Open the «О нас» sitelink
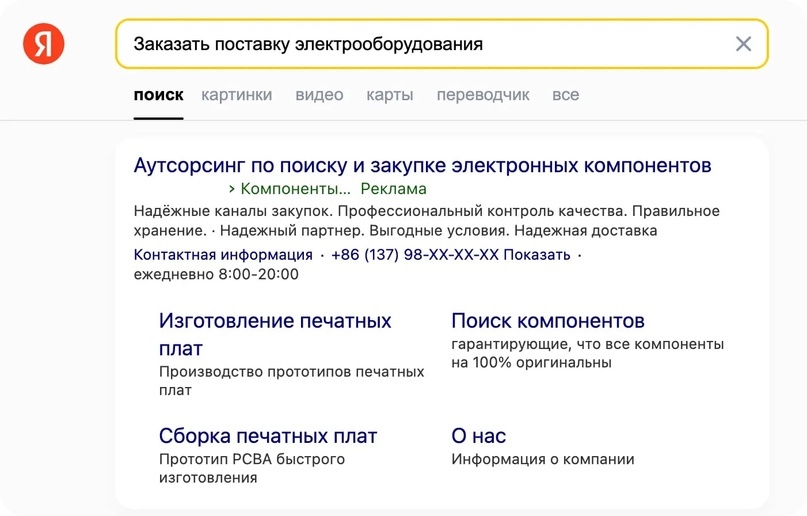Viewport: 807px width, 516px height. click(x=479, y=436)
